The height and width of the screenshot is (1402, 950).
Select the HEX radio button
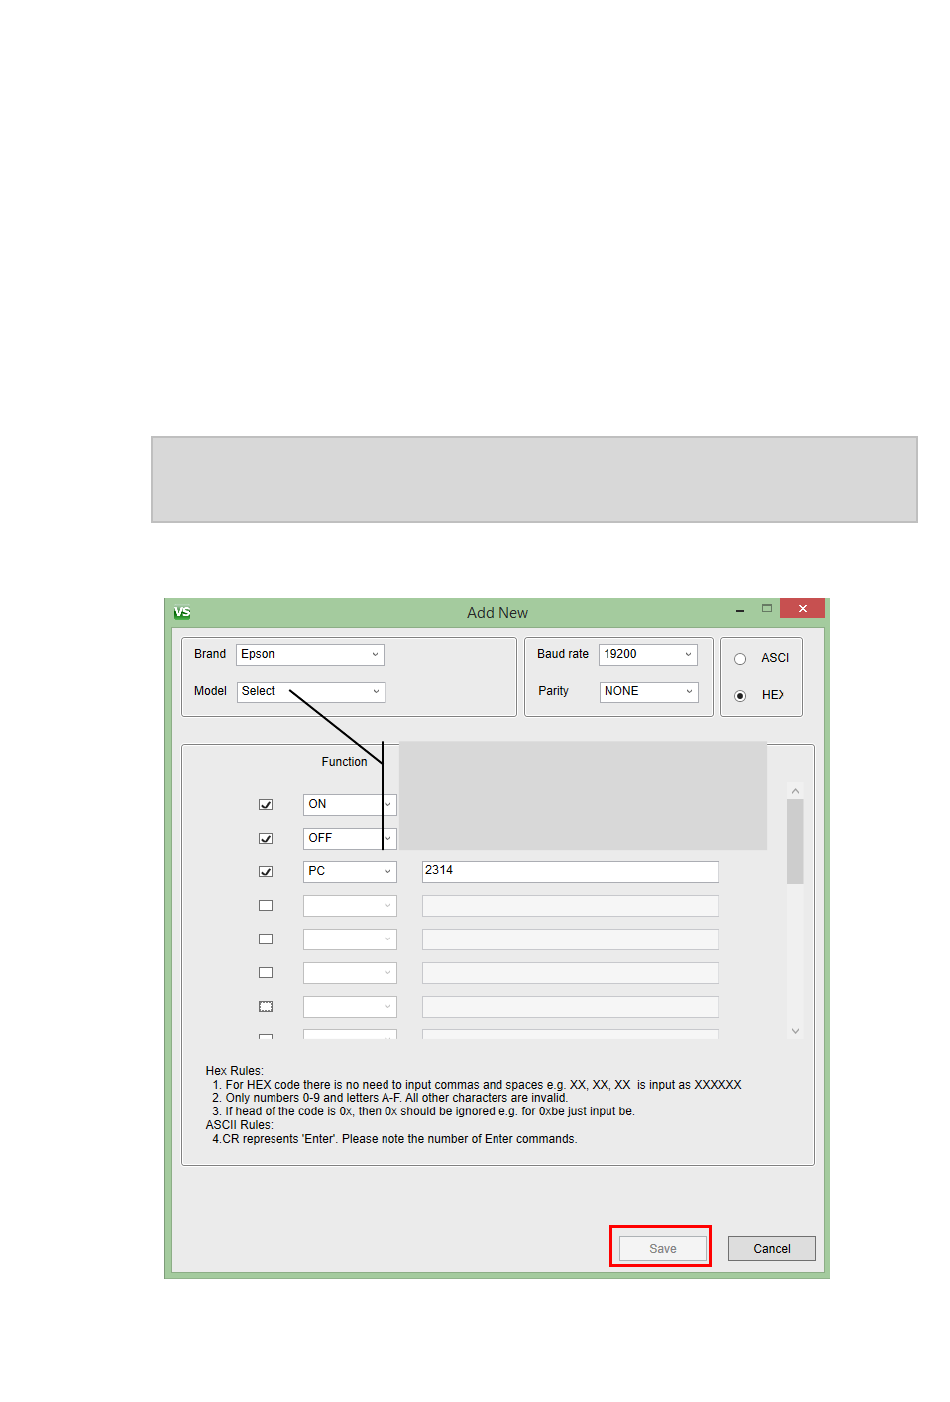pyautogui.click(x=740, y=695)
